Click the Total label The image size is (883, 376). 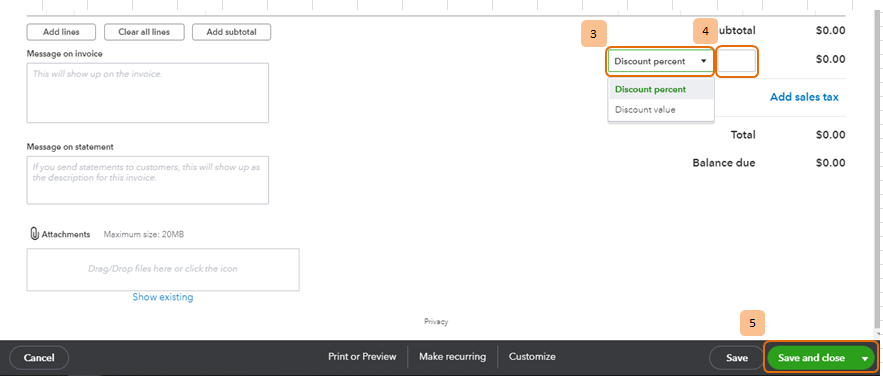tap(743, 135)
